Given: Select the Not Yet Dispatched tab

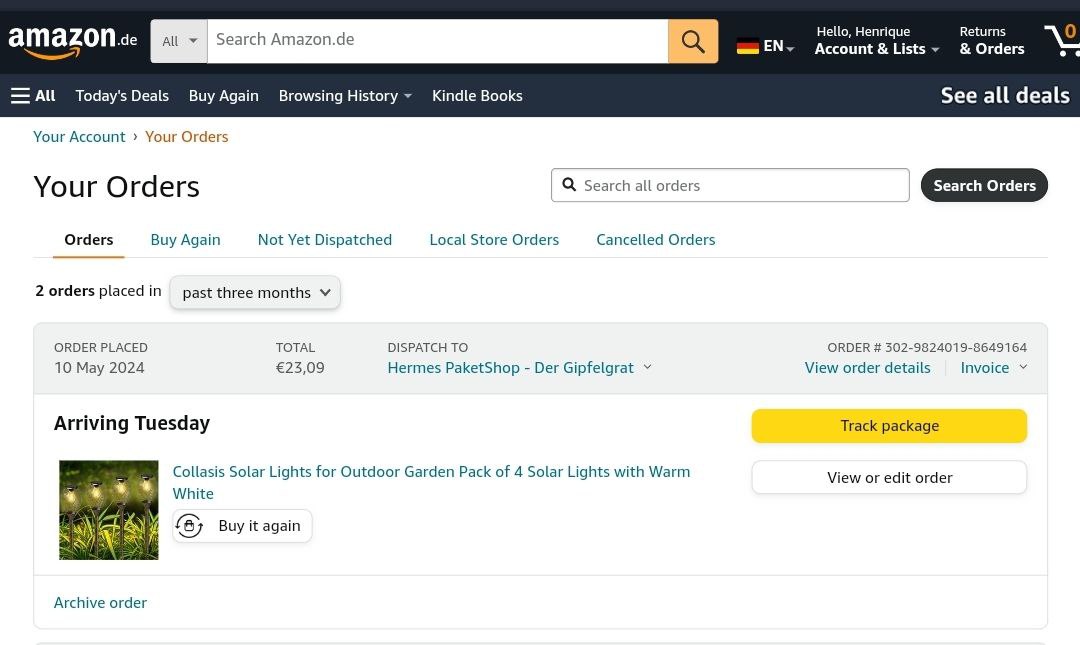Looking at the screenshot, I should [x=324, y=240].
